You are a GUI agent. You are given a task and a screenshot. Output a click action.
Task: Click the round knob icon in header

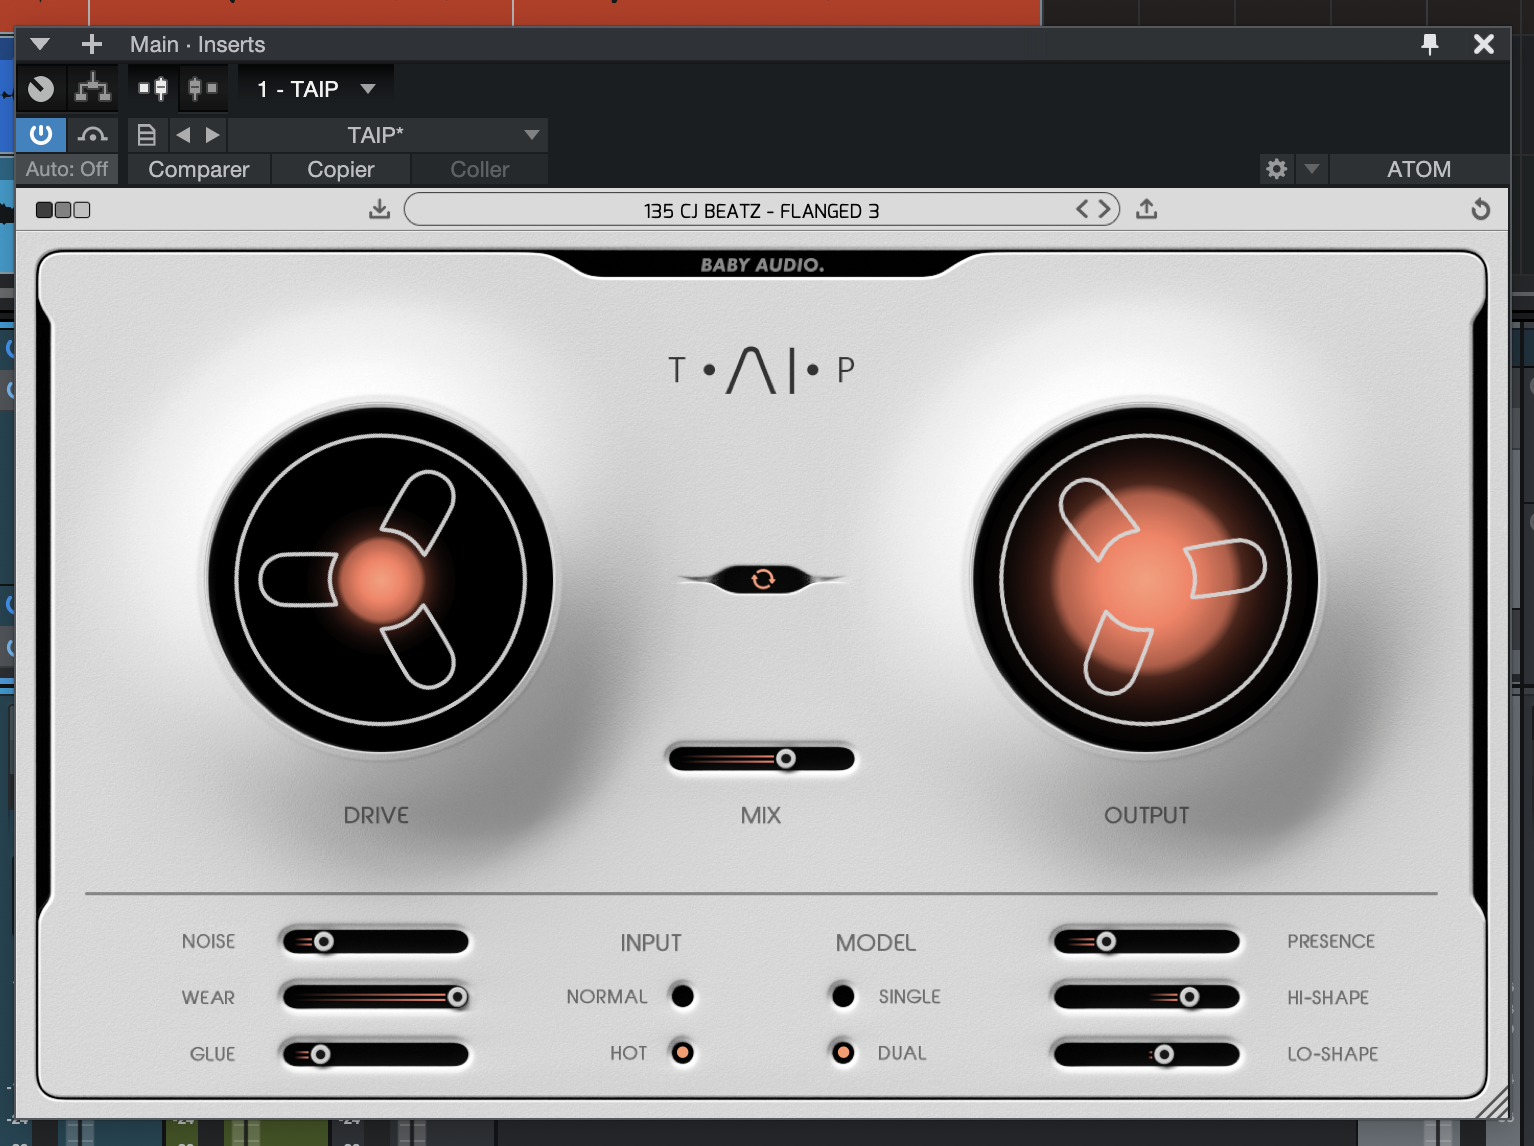pos(41,89)
